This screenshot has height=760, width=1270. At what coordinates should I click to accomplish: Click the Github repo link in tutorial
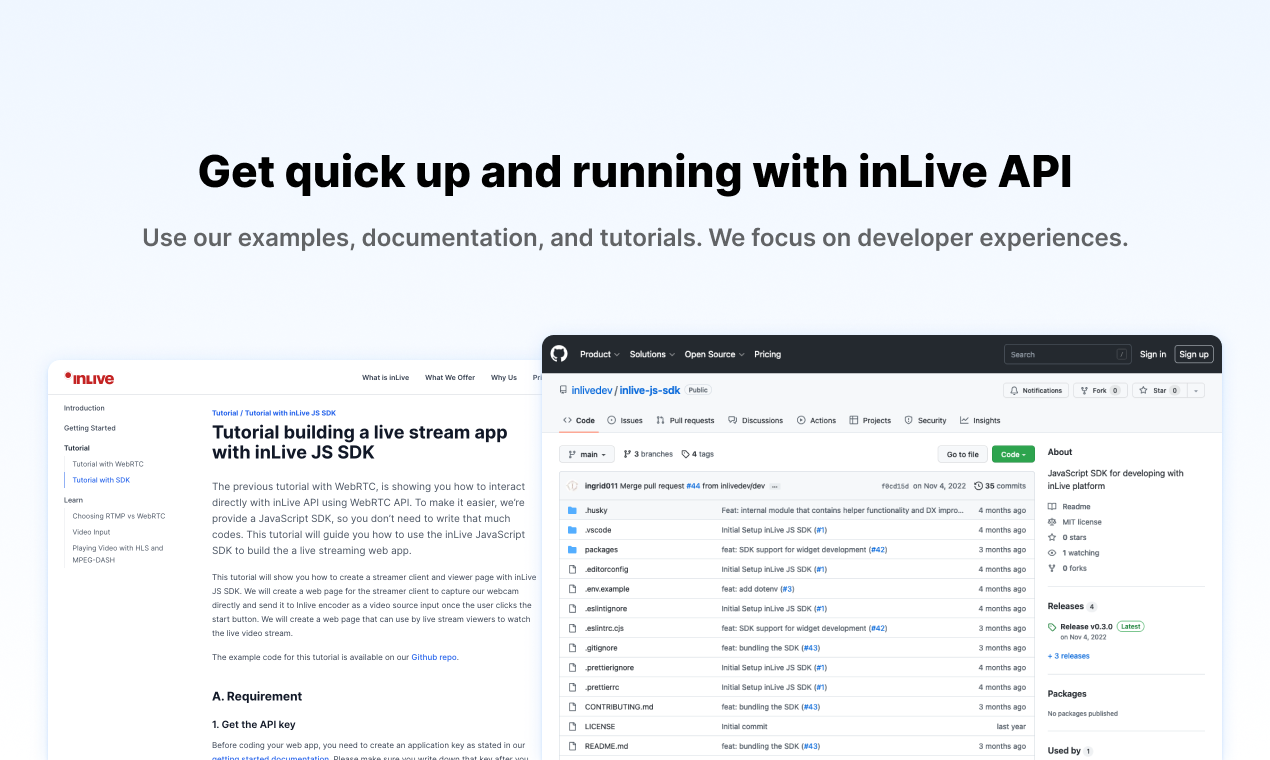pos(434,657)
